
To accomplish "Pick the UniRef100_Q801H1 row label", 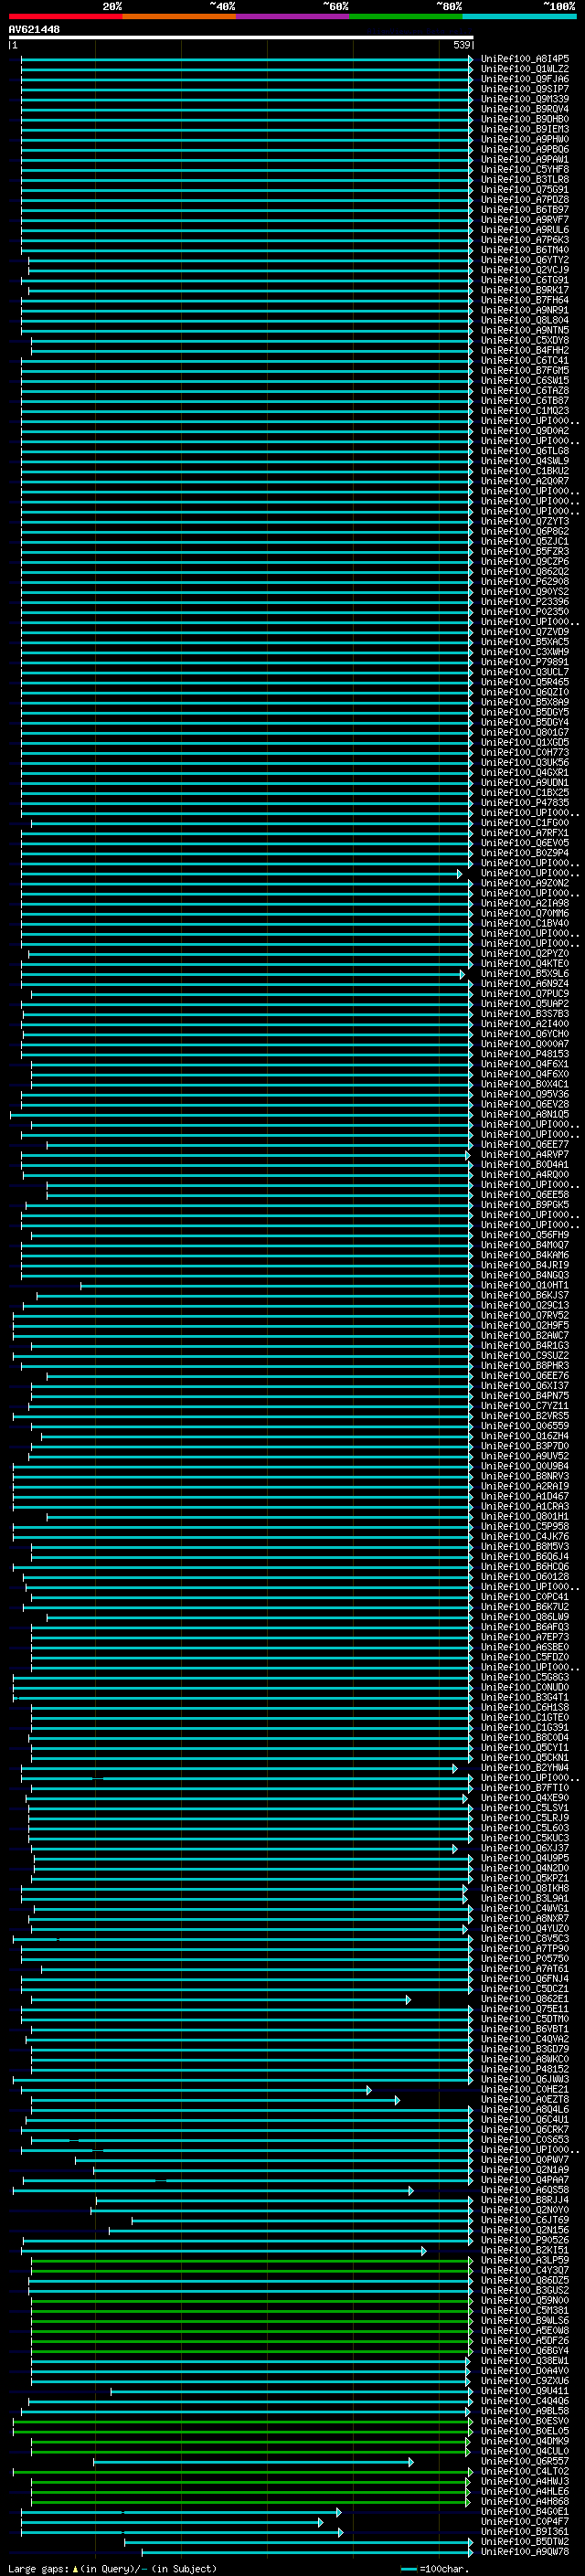I will [x=524, y=1516].
